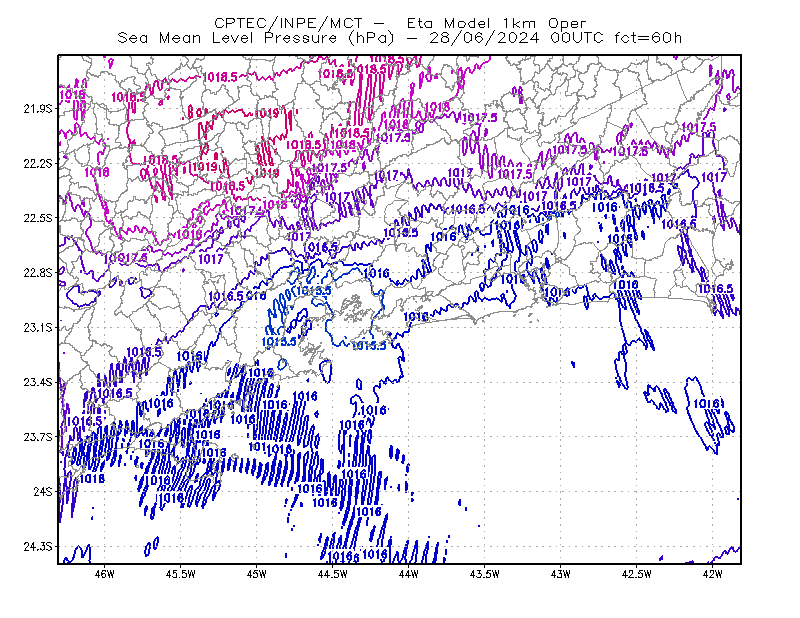
Task: Click the 44.5W longitude axis label
Action: 333,574
